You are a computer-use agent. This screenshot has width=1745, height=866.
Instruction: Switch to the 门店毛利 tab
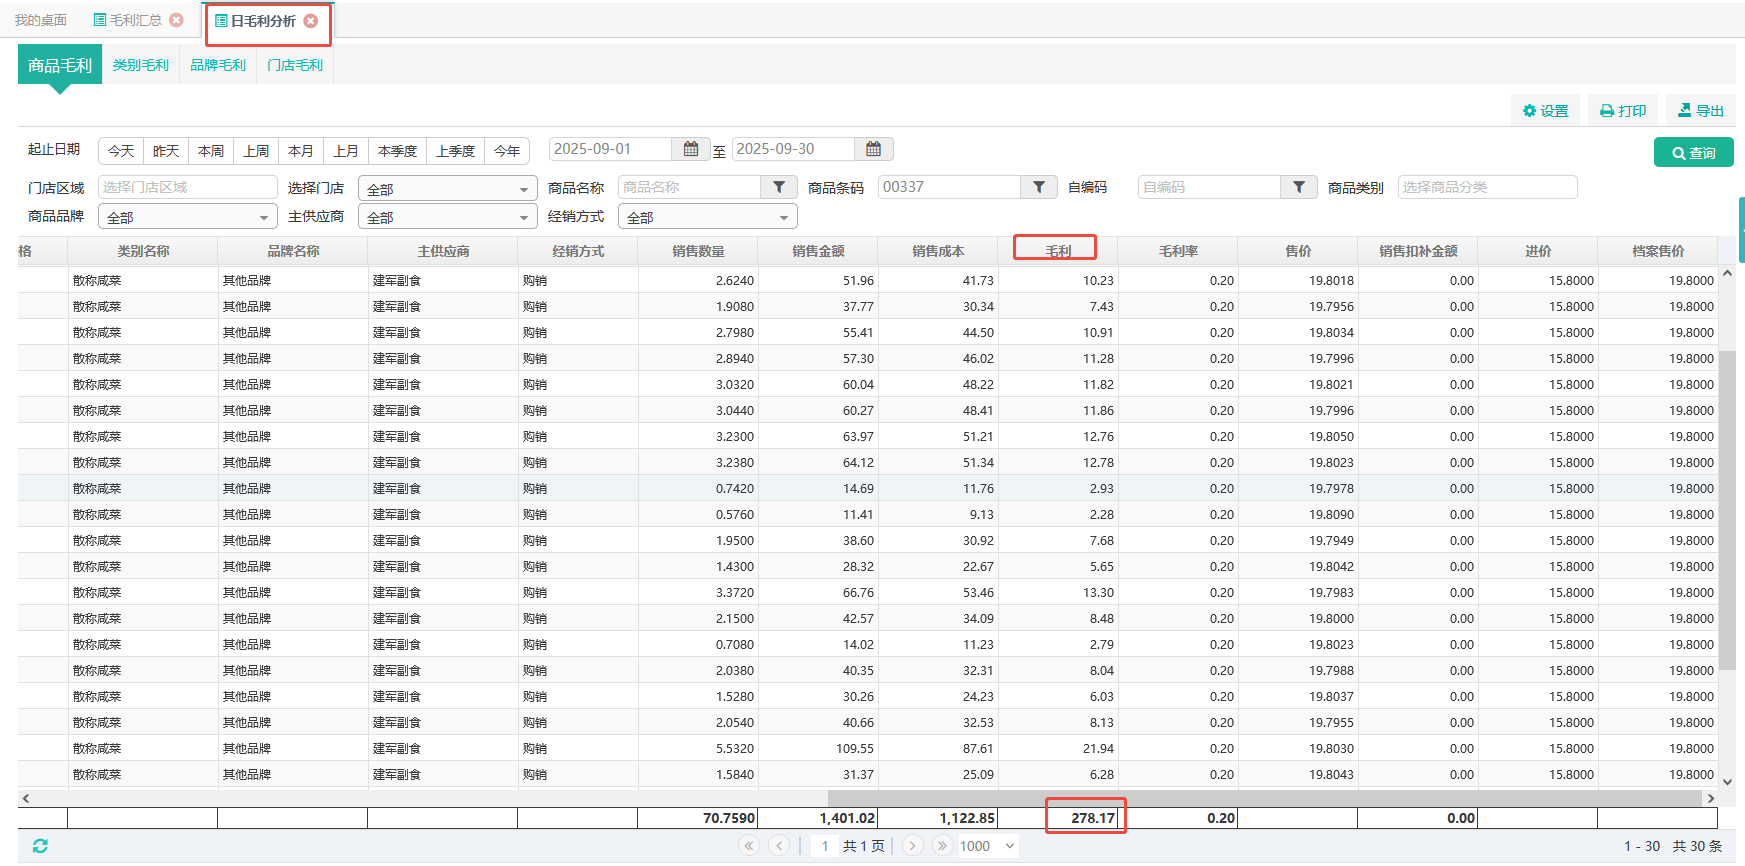pos(295,65)
